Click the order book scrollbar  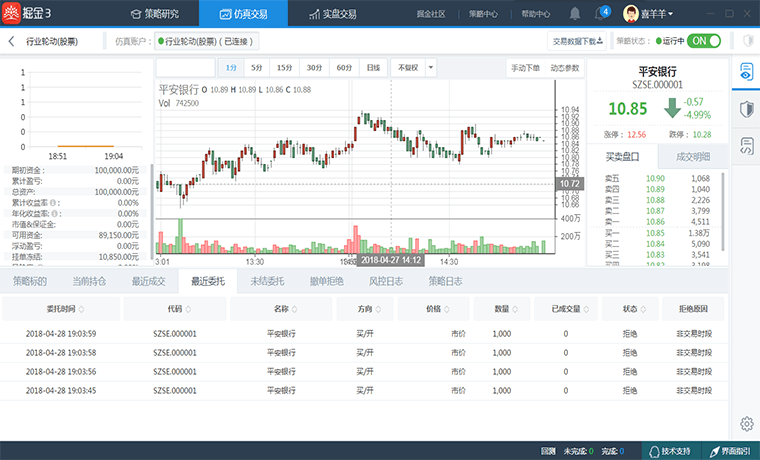click(x=723, y=211)
